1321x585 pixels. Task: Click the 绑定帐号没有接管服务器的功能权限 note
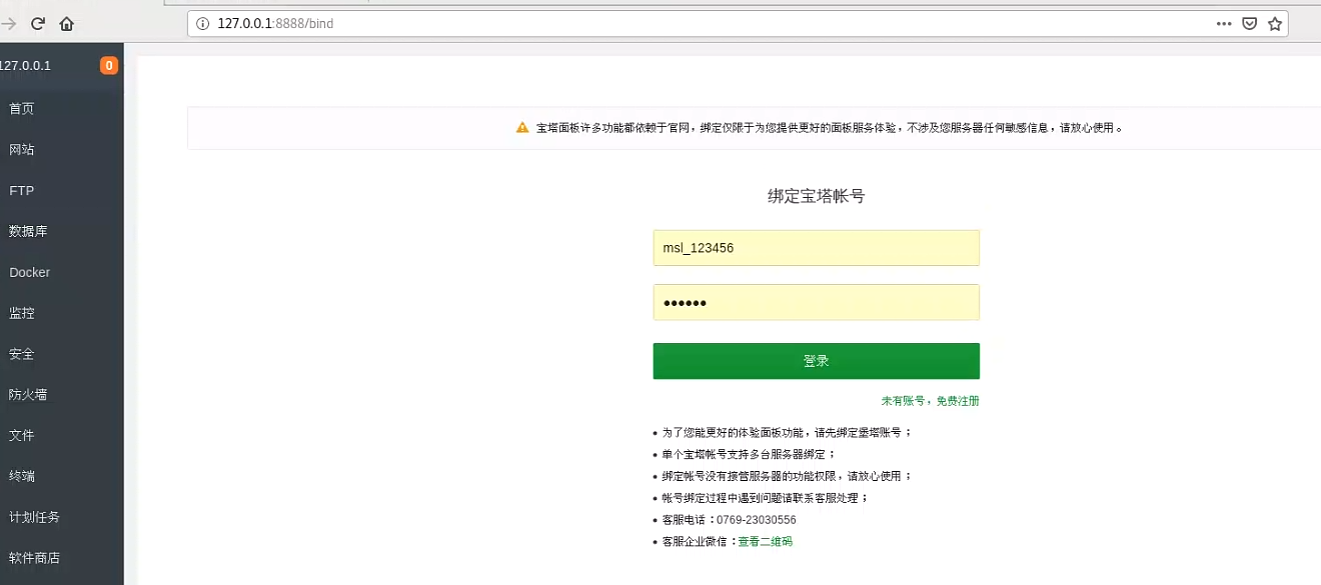pos(787,477)
